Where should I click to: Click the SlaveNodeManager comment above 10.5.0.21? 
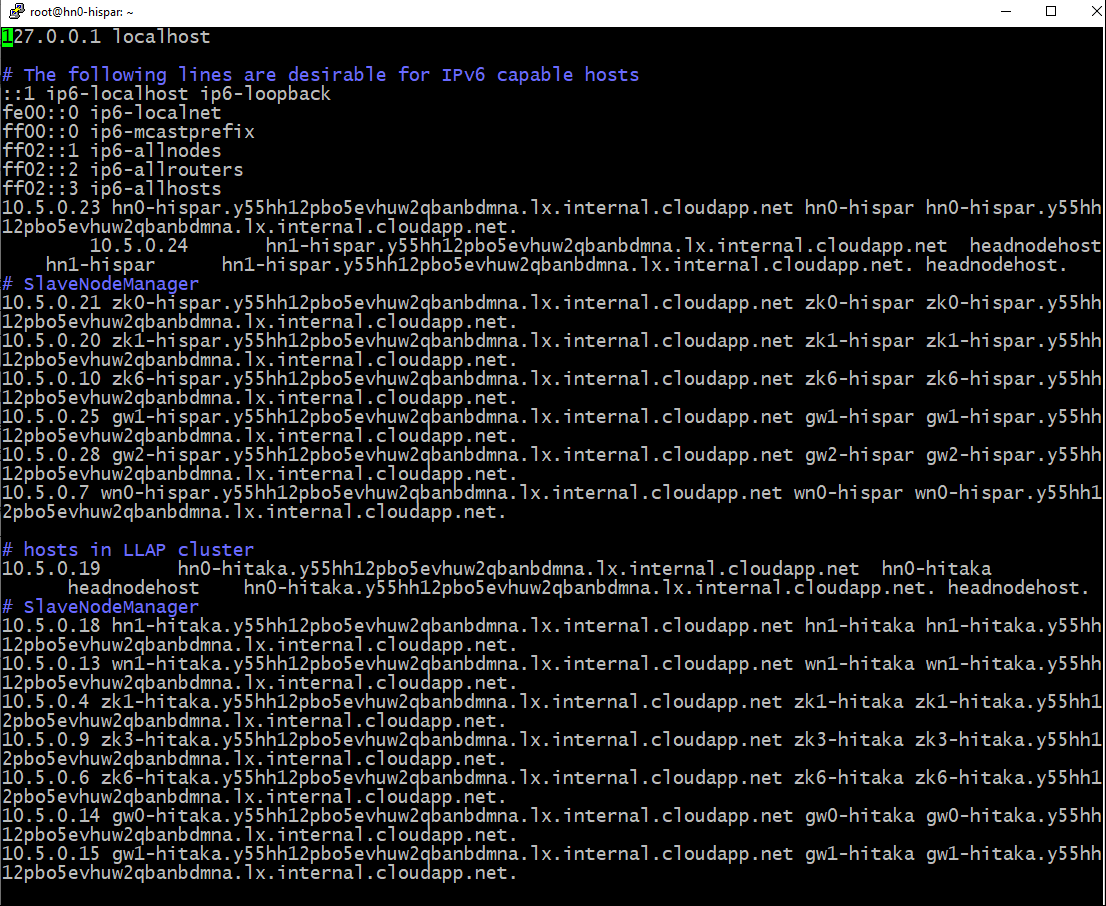click(x=100, y=284)
